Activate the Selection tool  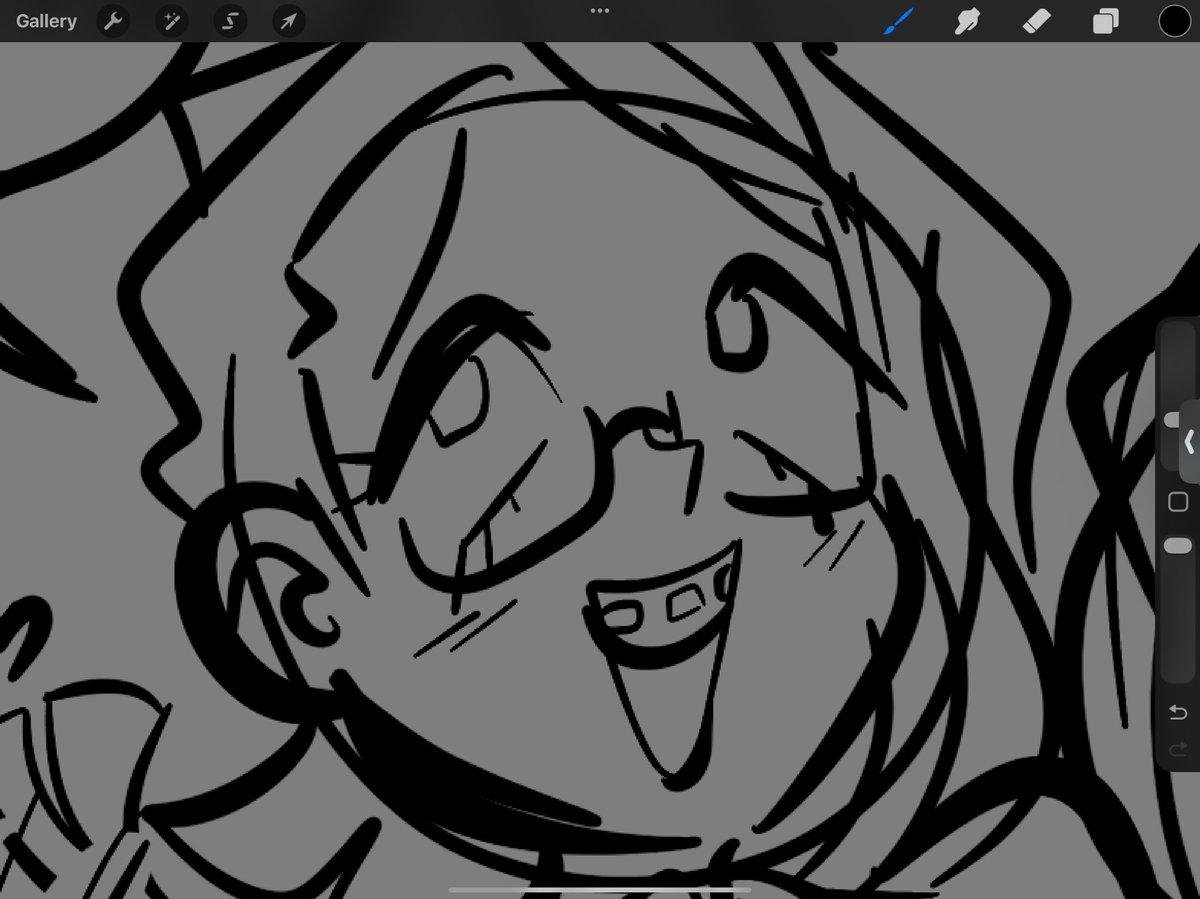point(230,21)
